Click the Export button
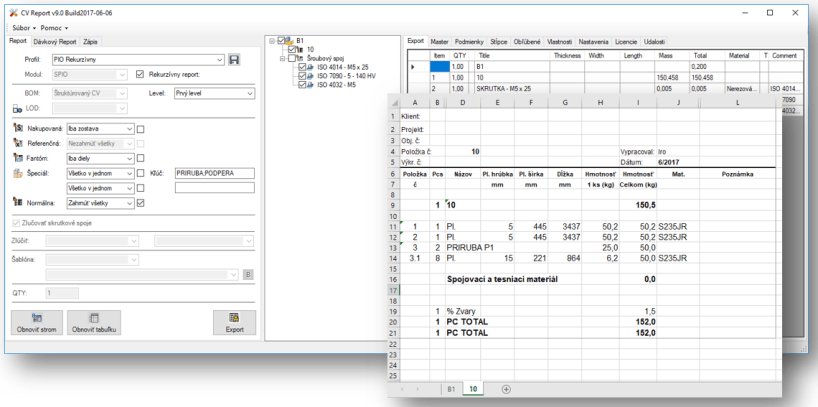The width and height of the screenshot is (818, 407). tap(232, 322)
